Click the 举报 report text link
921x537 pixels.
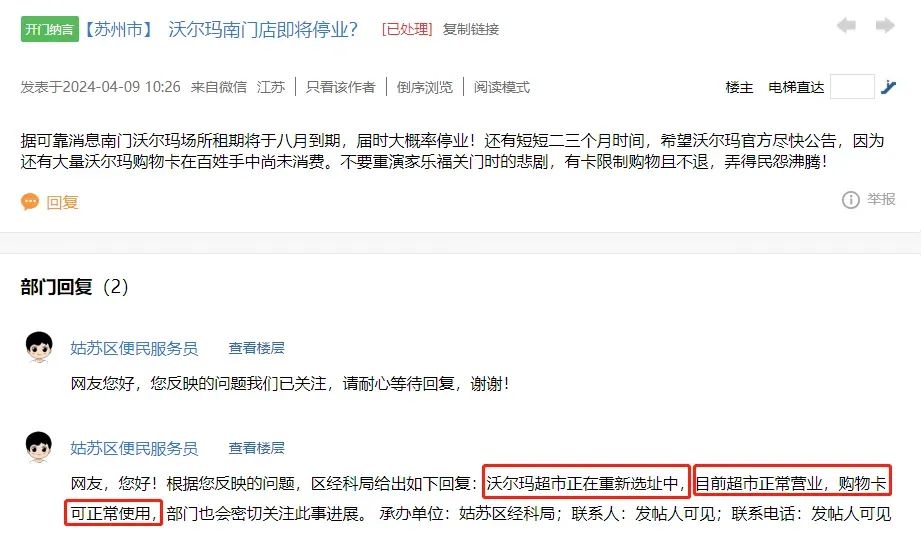click(881, 199)
